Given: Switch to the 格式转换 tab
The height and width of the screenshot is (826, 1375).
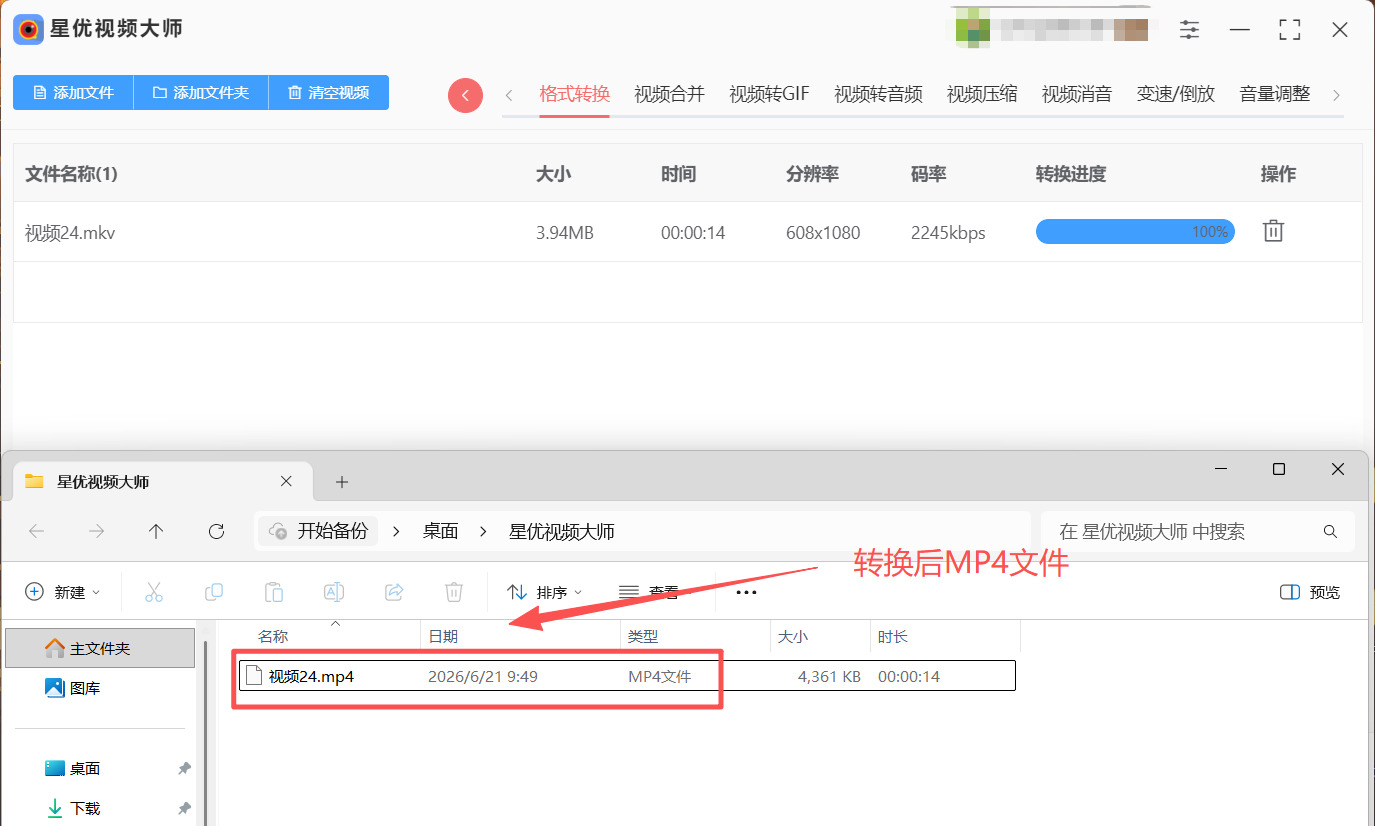Looking at the screenshot, I should point(574,94).
